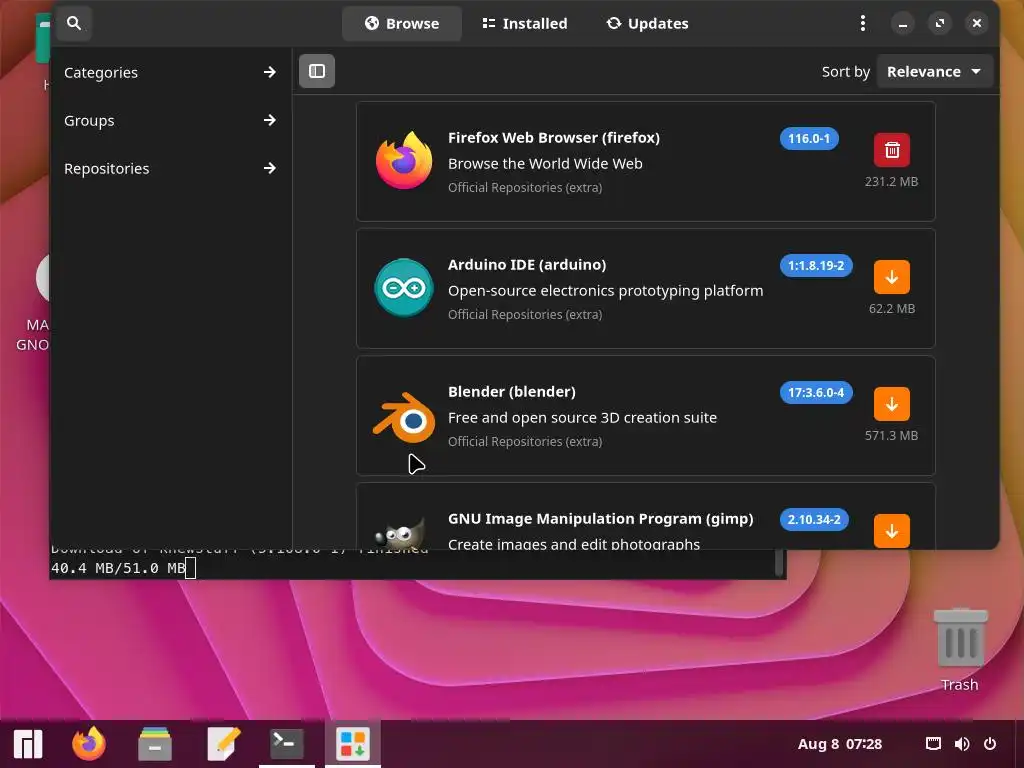Image resolution: width=1024 pixels, height=768 pixels.
Task: Click the 62.2 MB size label
Action: (891, 308)
